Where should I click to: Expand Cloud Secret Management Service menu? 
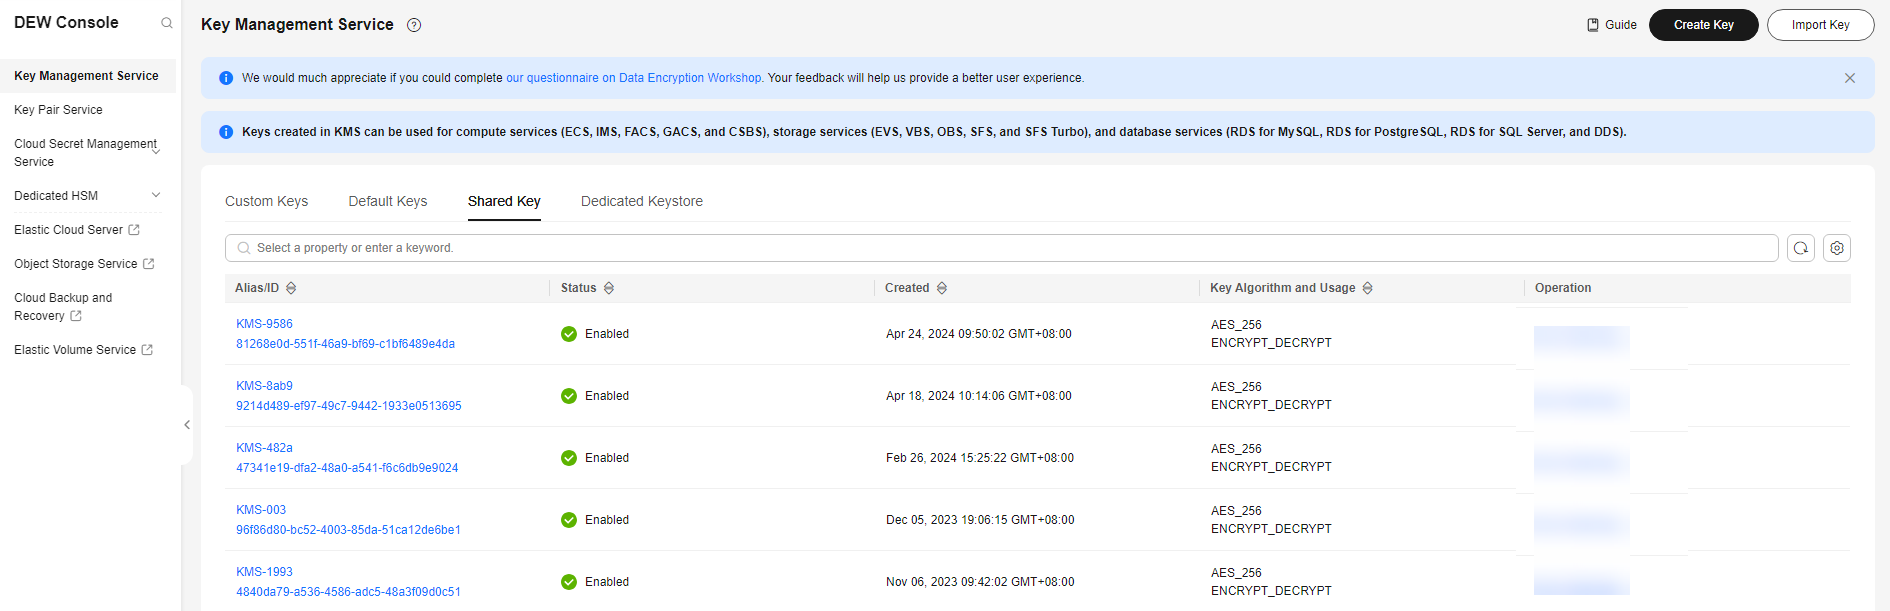156,152
